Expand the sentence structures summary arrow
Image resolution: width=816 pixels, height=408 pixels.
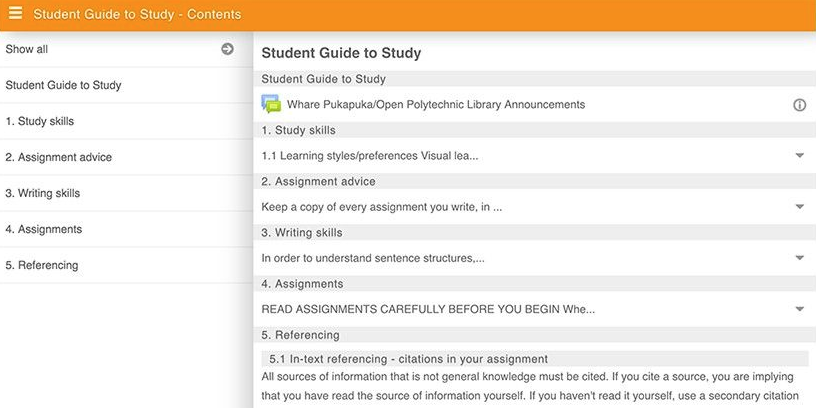pos(800,258)
